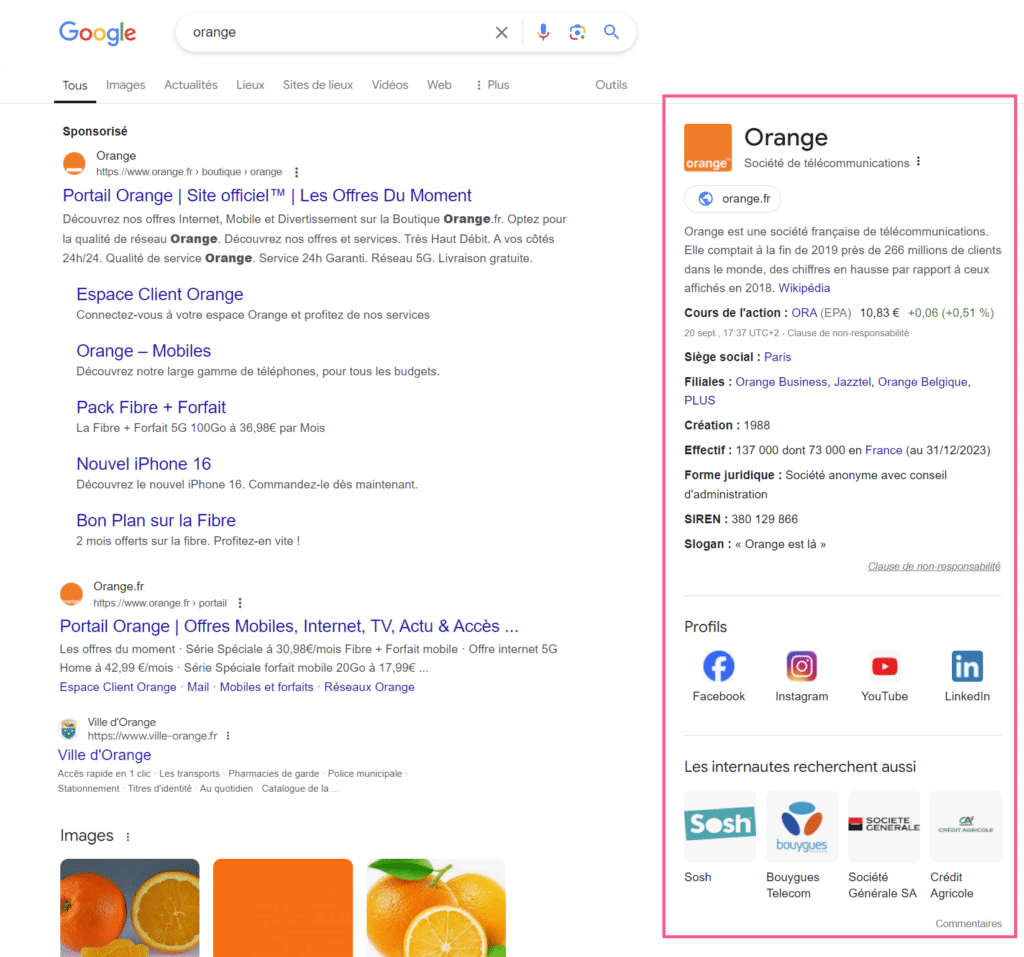Image resolution: width=1024 pixels, height=957 pixels.
Task: Click the ORA stock ticker link
Action: coord(804,313)
